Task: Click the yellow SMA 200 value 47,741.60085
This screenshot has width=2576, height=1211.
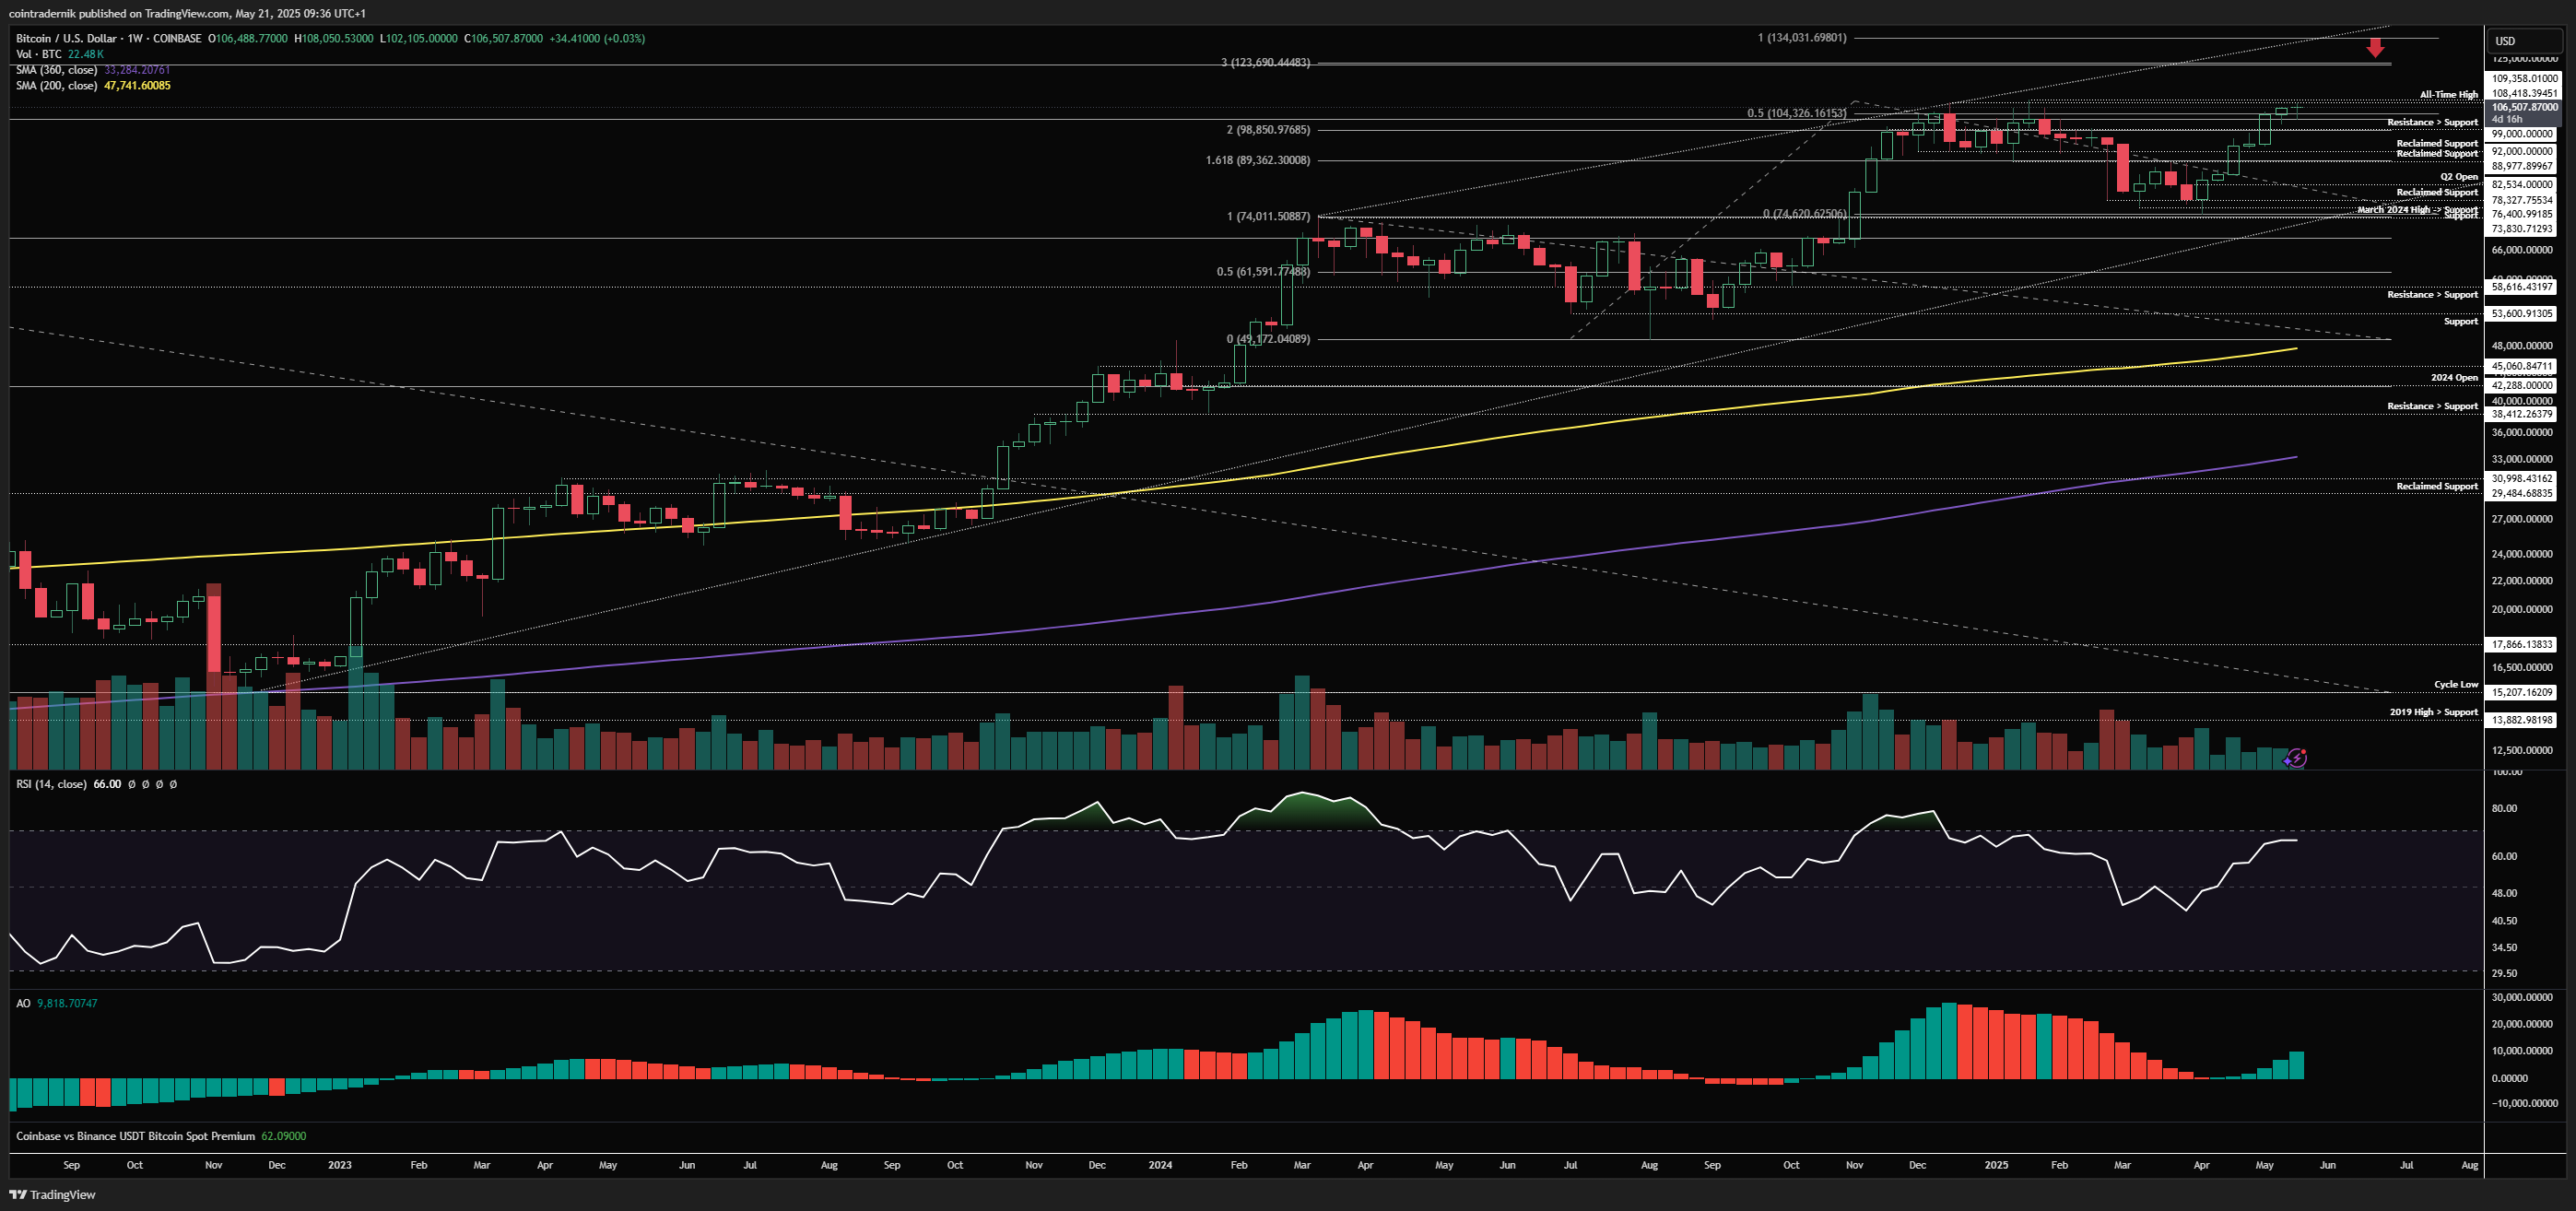Action: 137,86
